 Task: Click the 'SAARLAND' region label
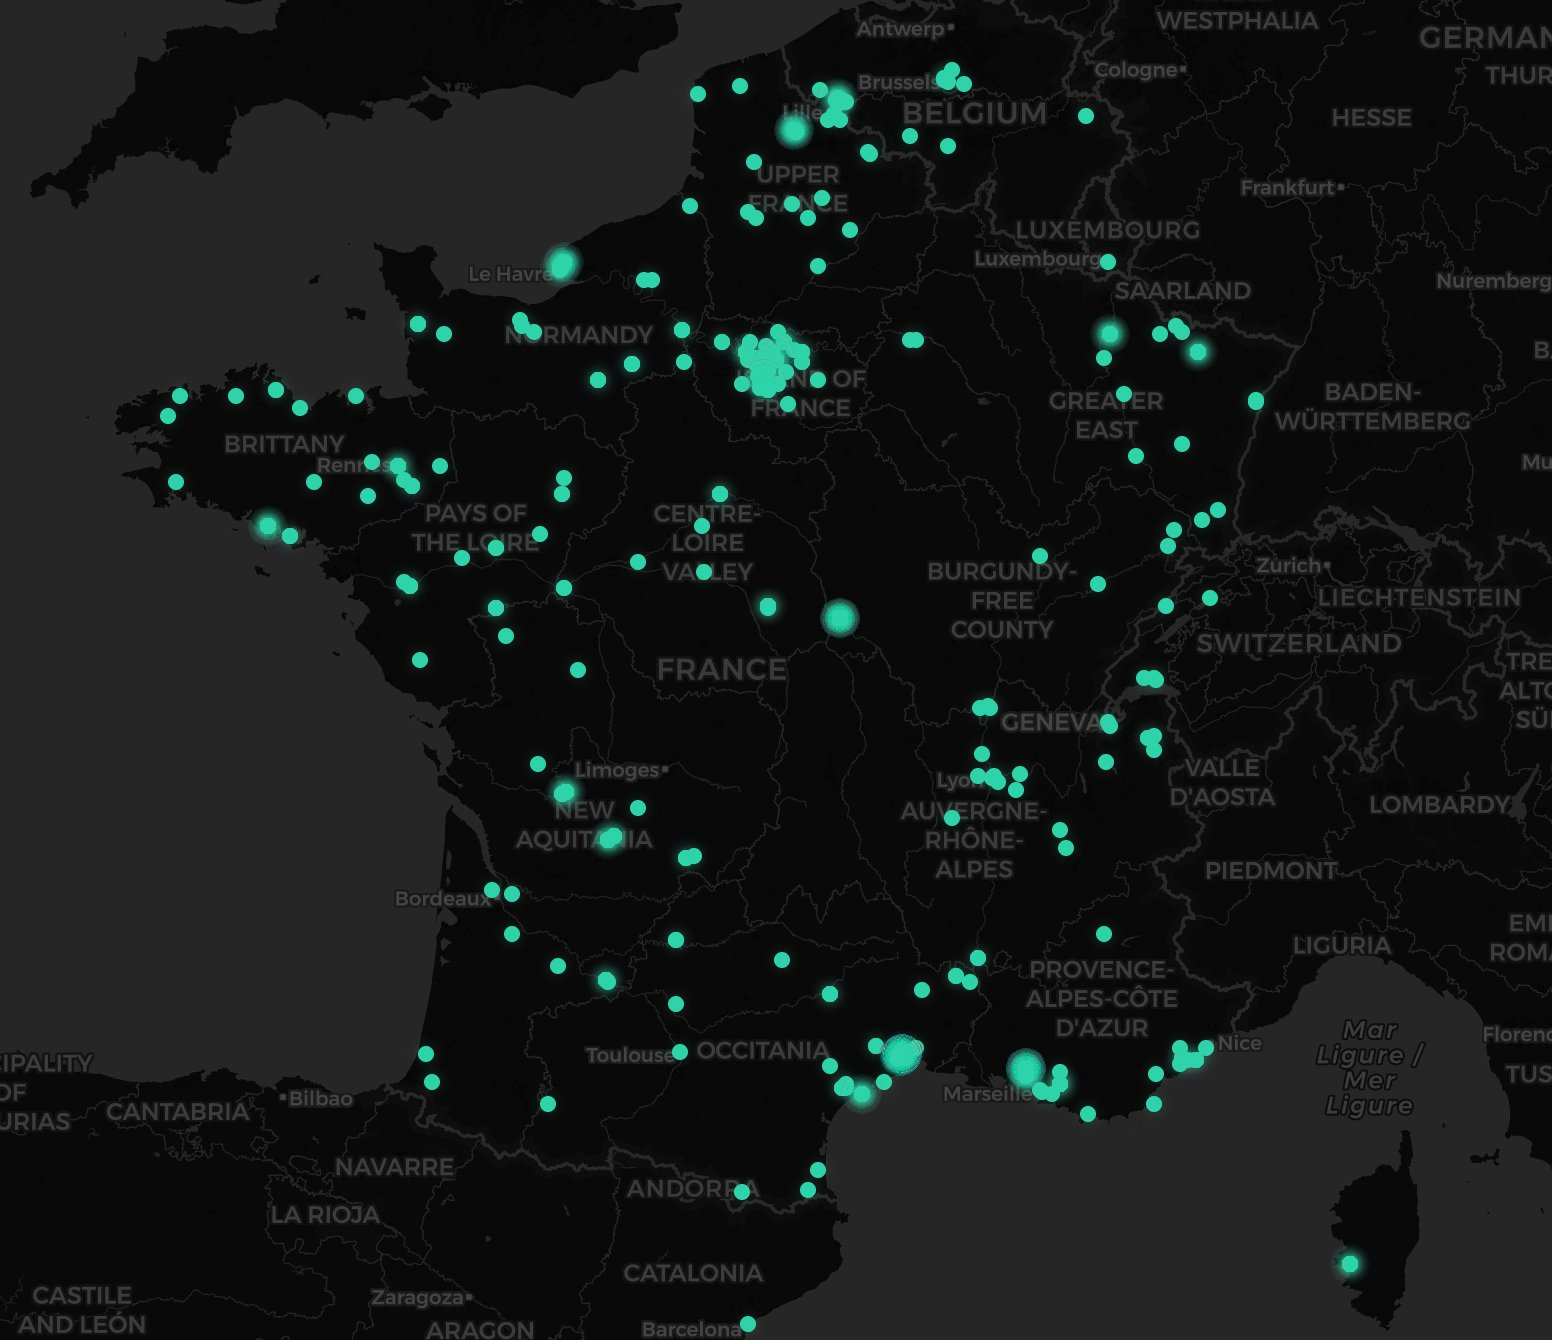1183,291
